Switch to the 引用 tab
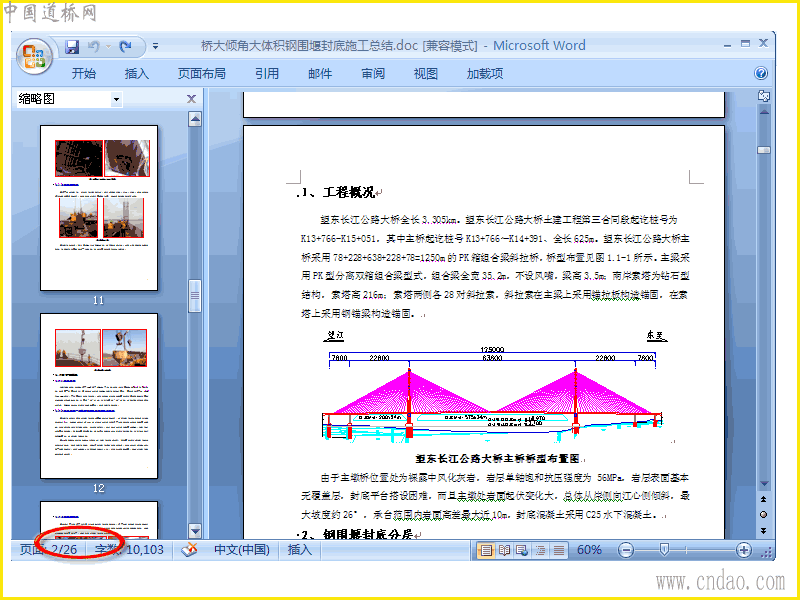 (267, 73)
